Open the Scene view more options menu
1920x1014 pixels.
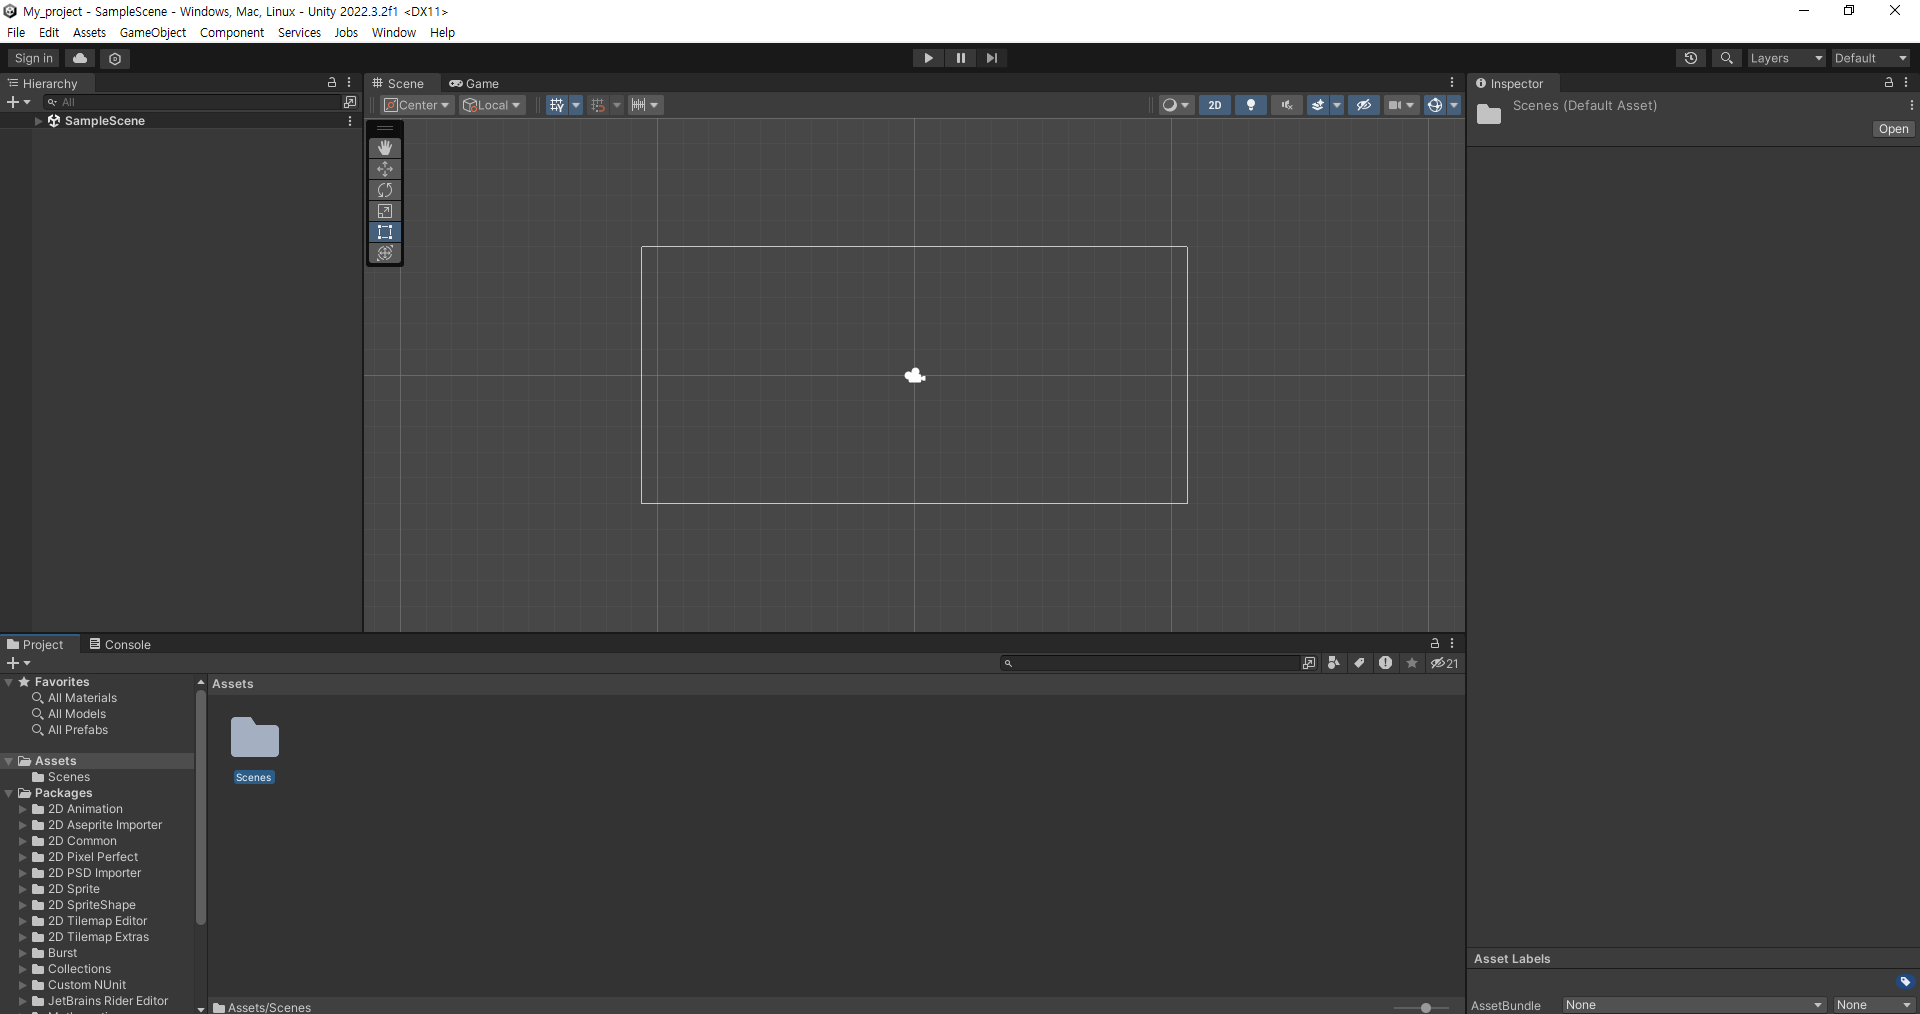point(1452,83)
